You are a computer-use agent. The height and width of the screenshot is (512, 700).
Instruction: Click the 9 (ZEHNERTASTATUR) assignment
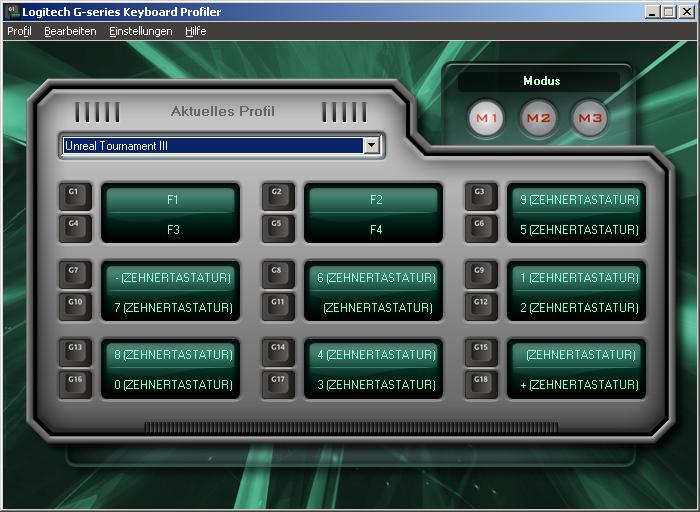coord(576,200)
